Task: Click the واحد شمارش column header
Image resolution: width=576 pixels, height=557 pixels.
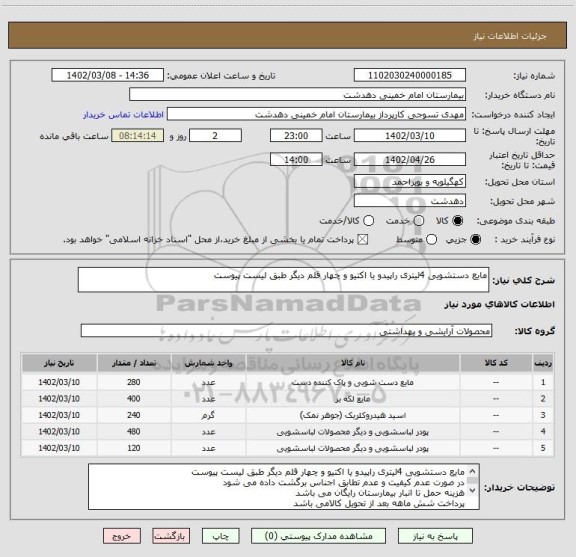Action: (208, 363)
